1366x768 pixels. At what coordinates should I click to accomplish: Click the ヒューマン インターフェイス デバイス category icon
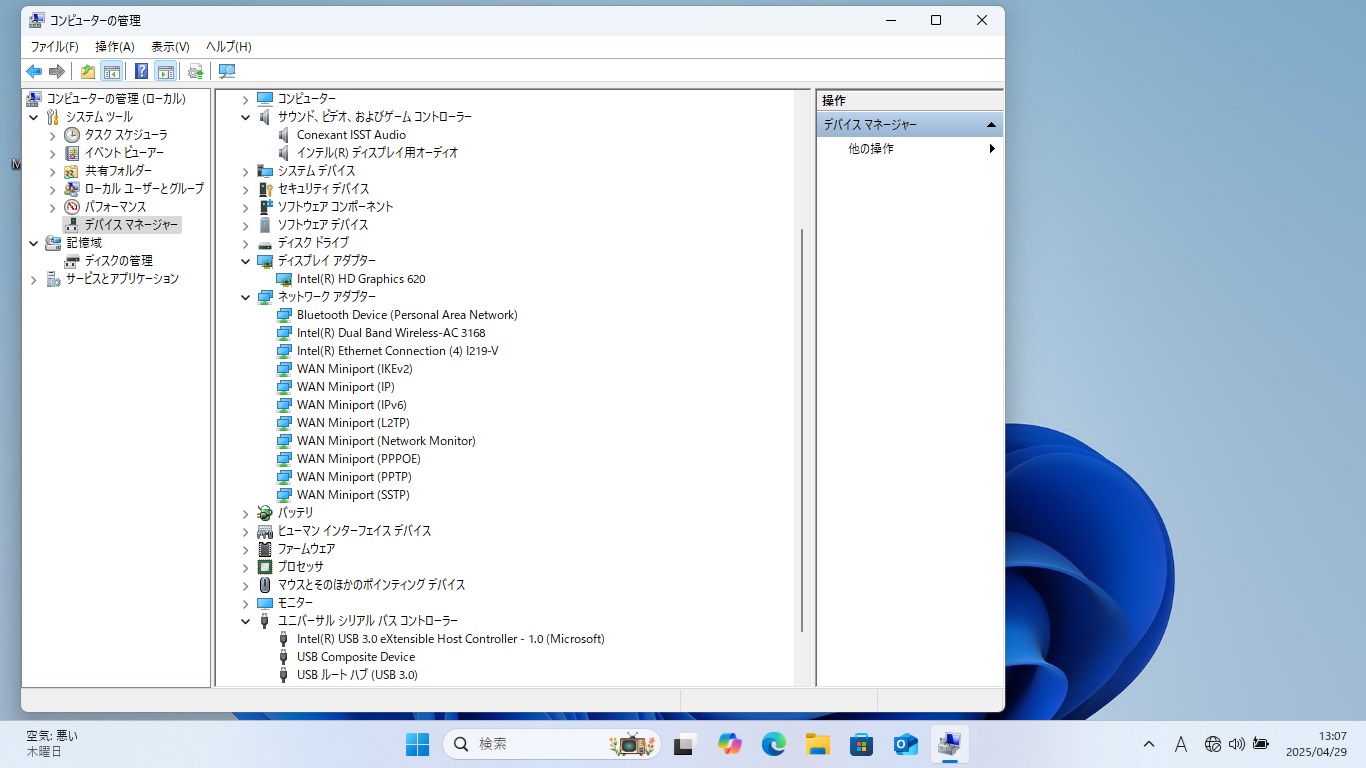[265, 531]
